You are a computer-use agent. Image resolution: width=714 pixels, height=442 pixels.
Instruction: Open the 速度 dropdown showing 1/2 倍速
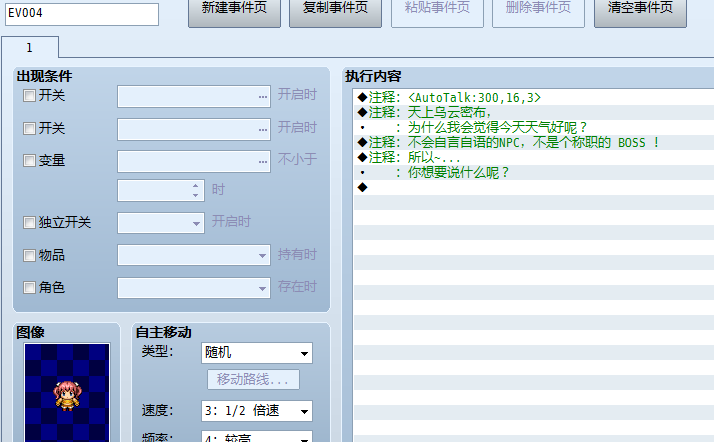tap(257, 411)
